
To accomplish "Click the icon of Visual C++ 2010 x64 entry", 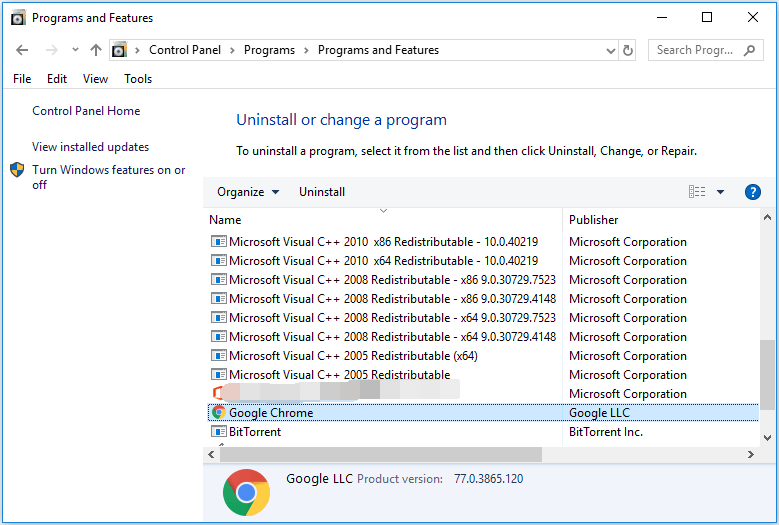I will 219,260.
